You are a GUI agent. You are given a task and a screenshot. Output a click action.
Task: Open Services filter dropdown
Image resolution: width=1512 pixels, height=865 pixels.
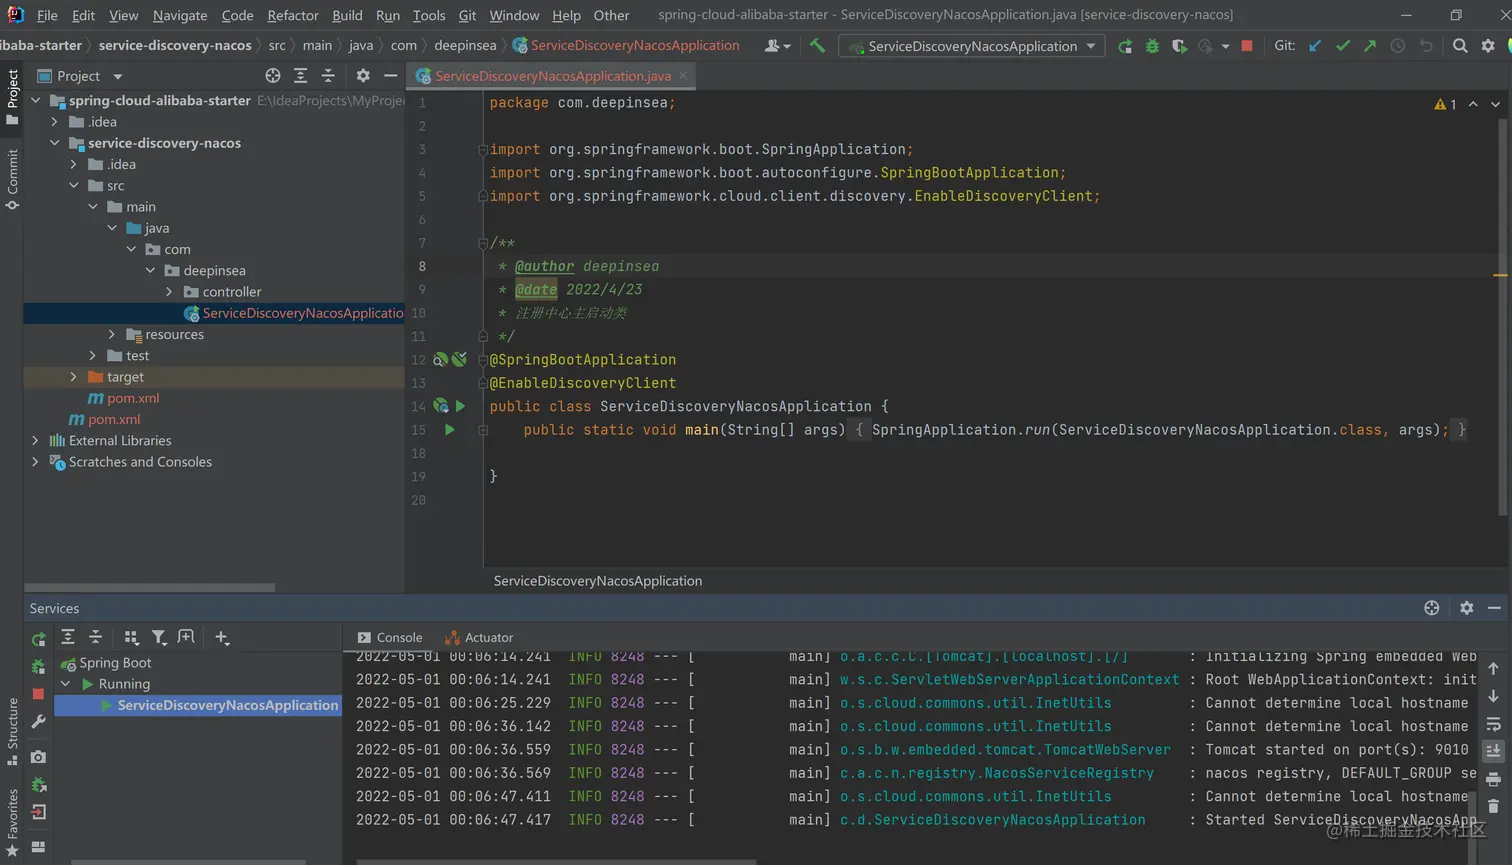coord(159,637)
